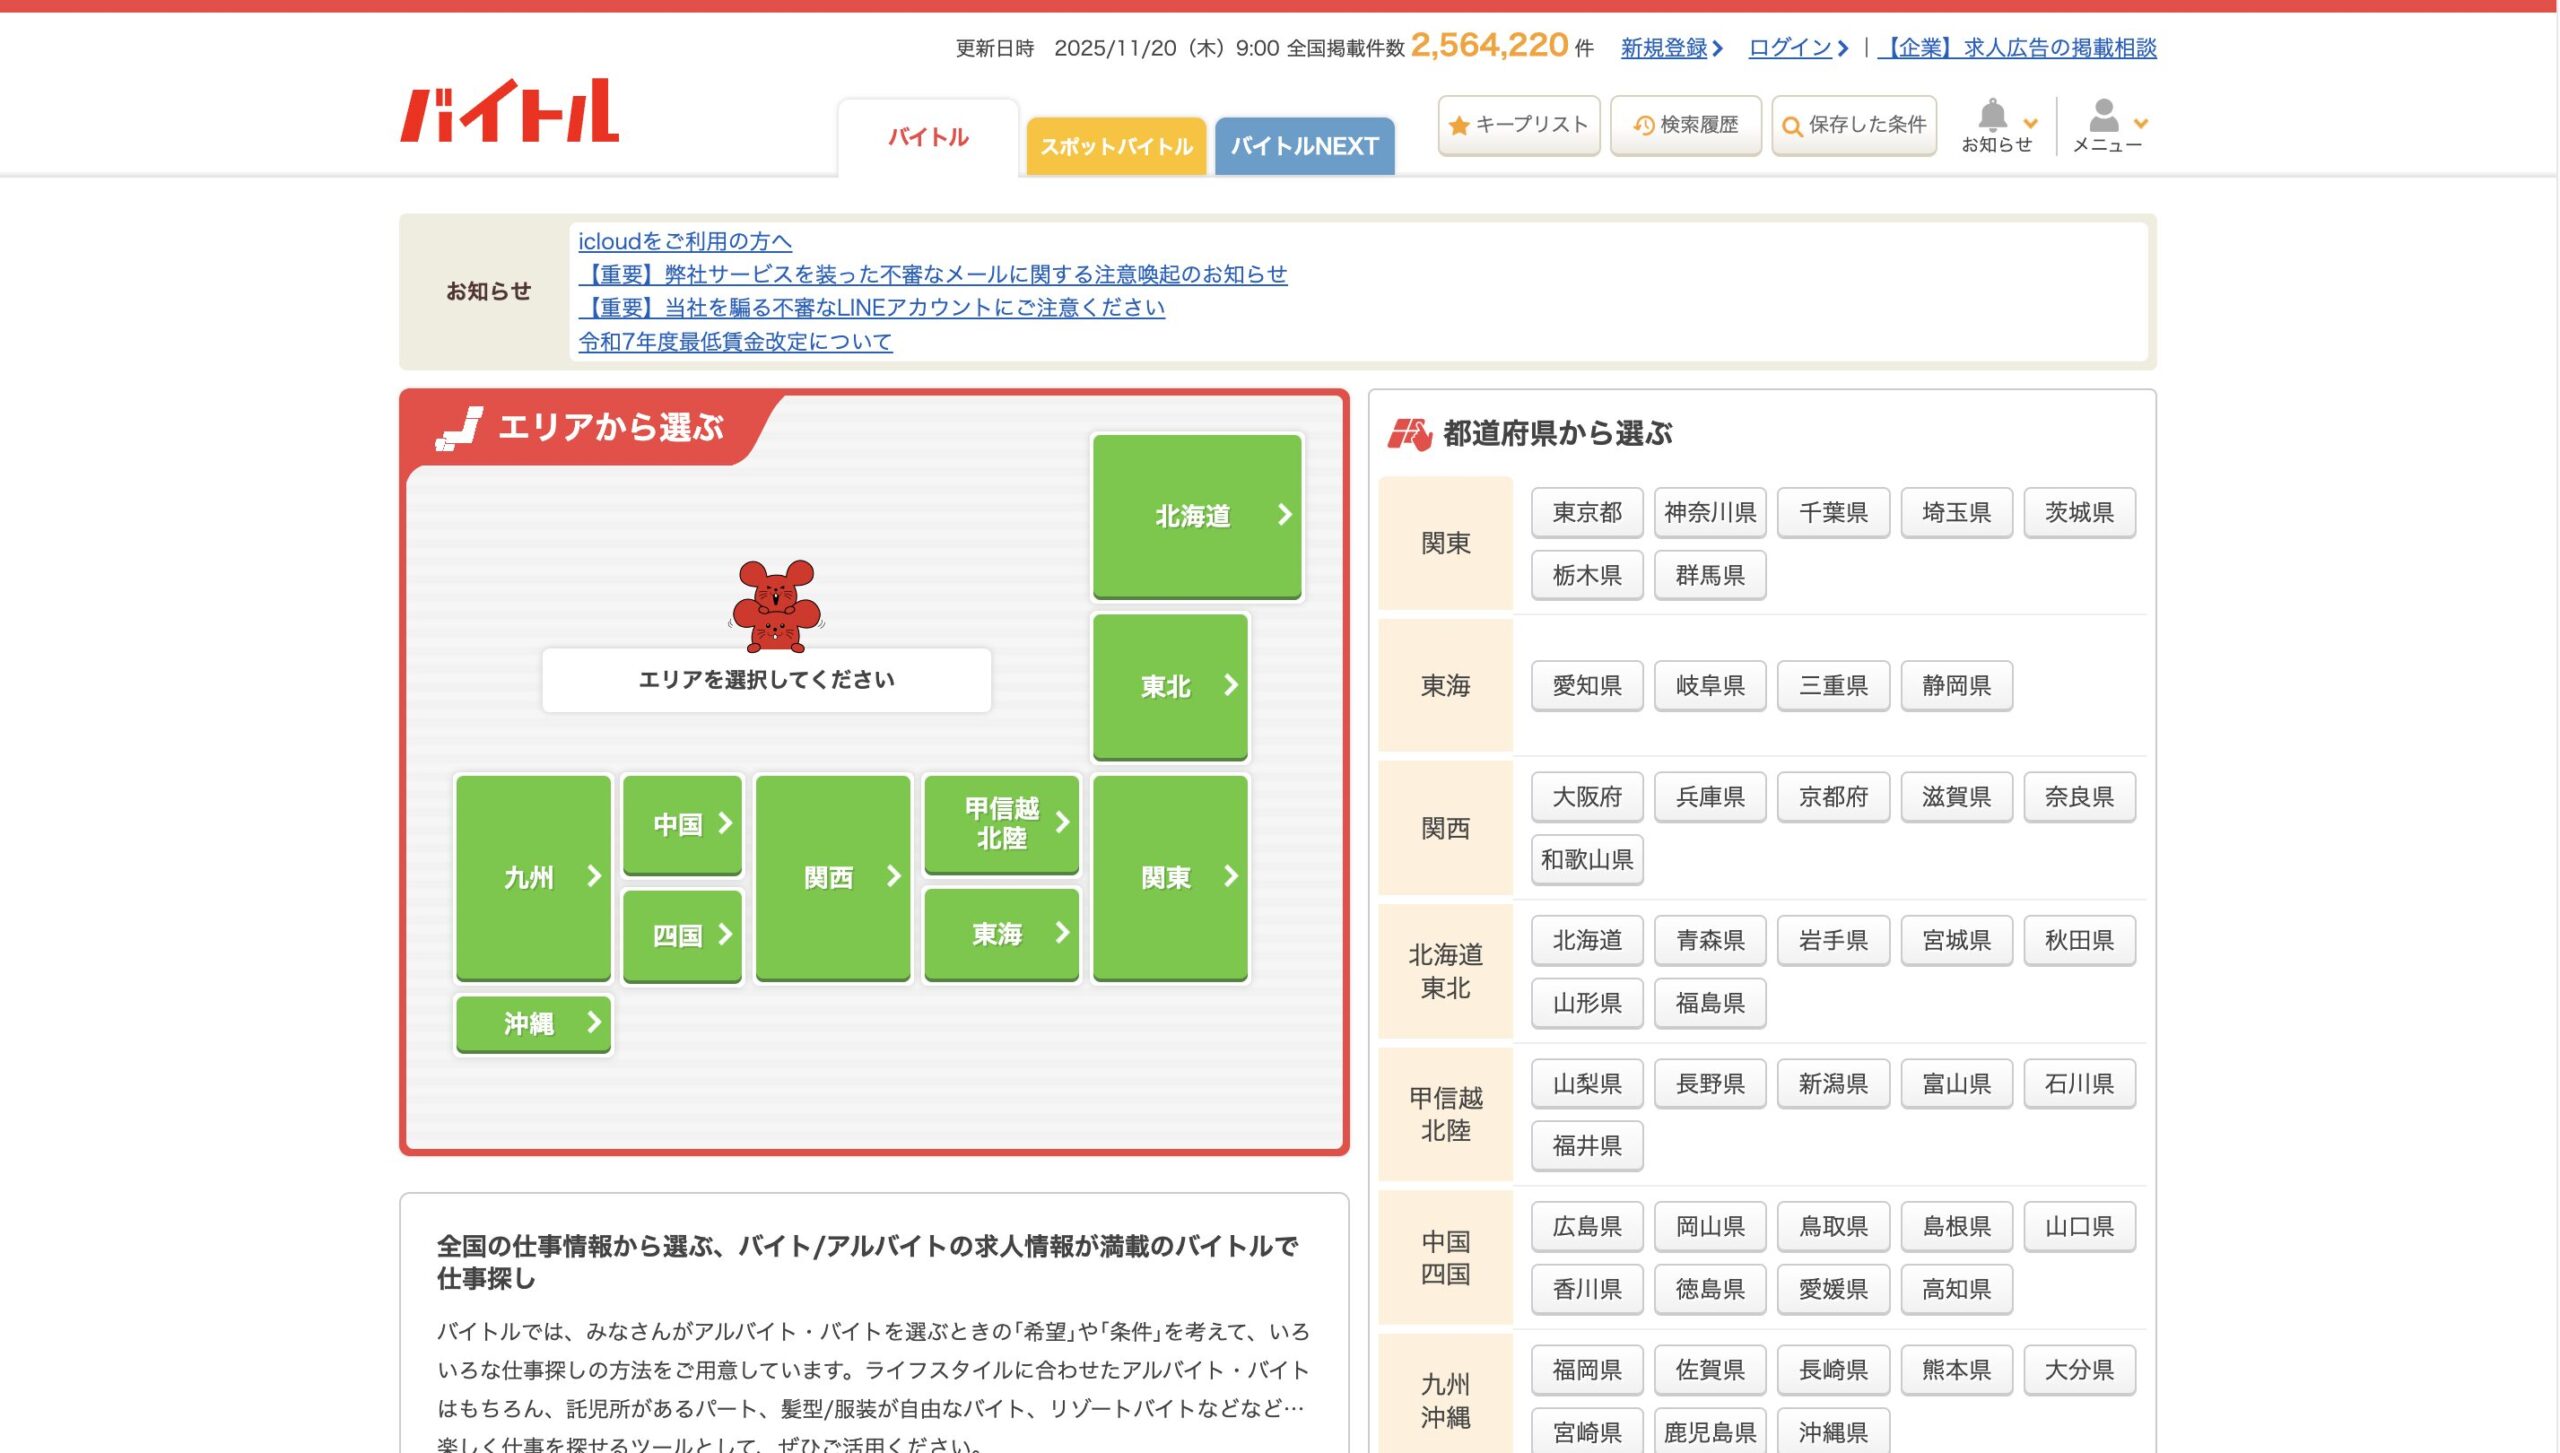Viewport: 2560px width, 1453px height.
Task: Open the notifications bell icon
Action: [x=1992, y=115]
